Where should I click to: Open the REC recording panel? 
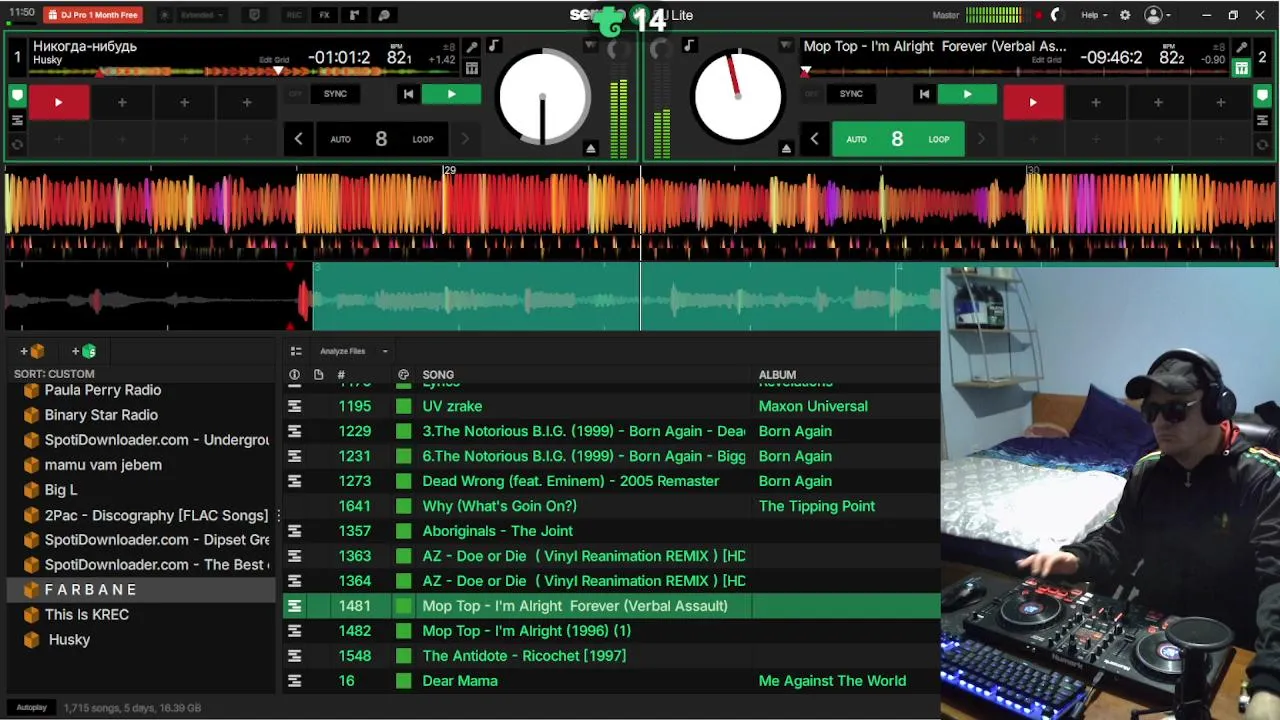294,15
